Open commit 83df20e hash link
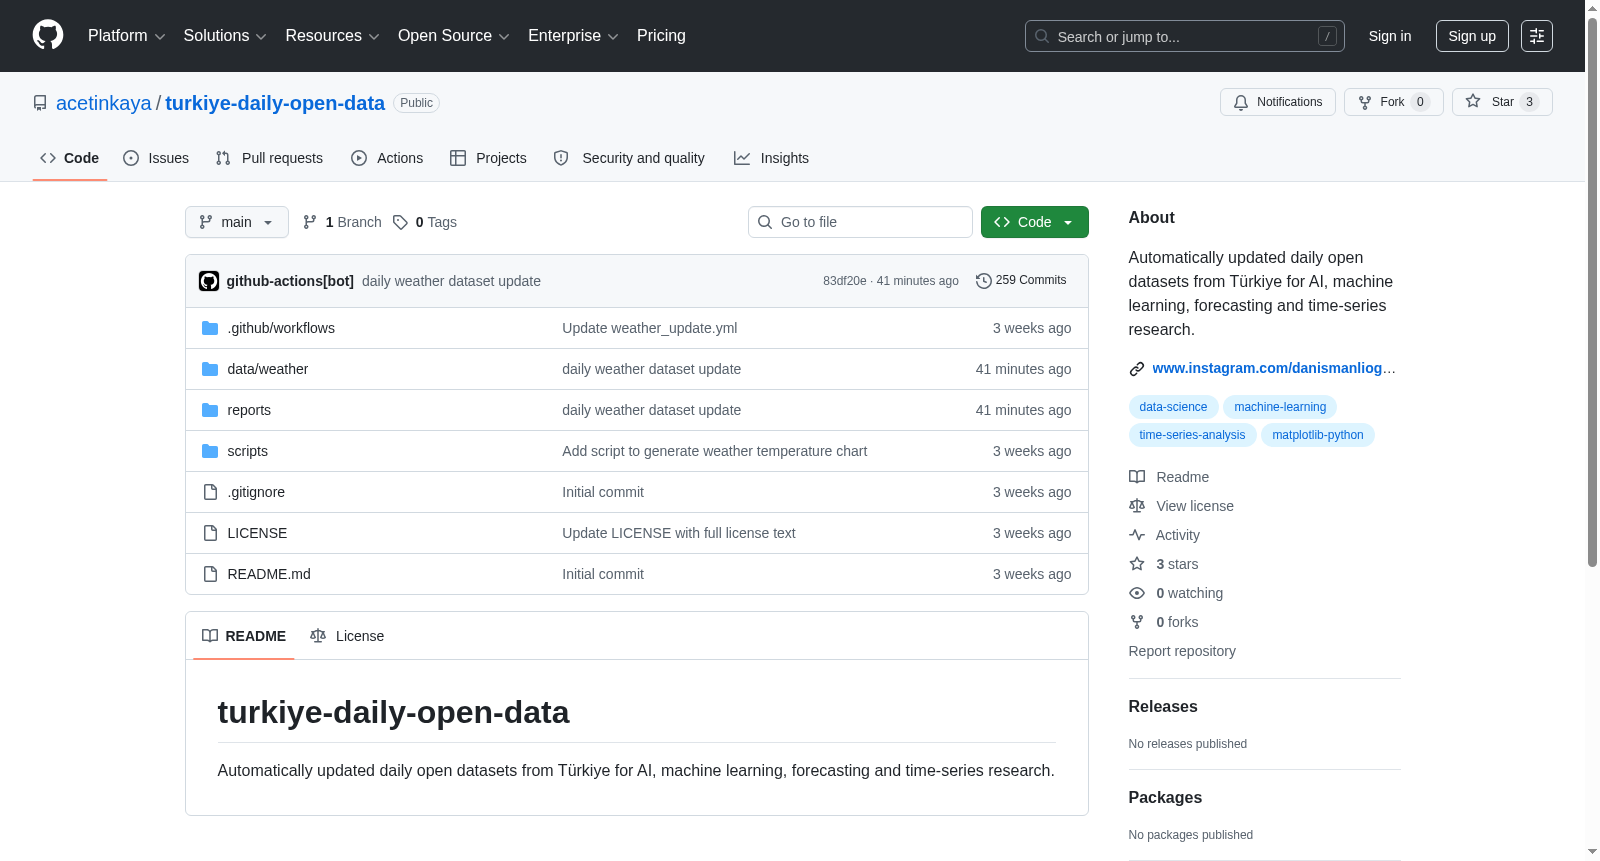The height and width of the screenshot is (861, 1600). [x=845, y=281]
